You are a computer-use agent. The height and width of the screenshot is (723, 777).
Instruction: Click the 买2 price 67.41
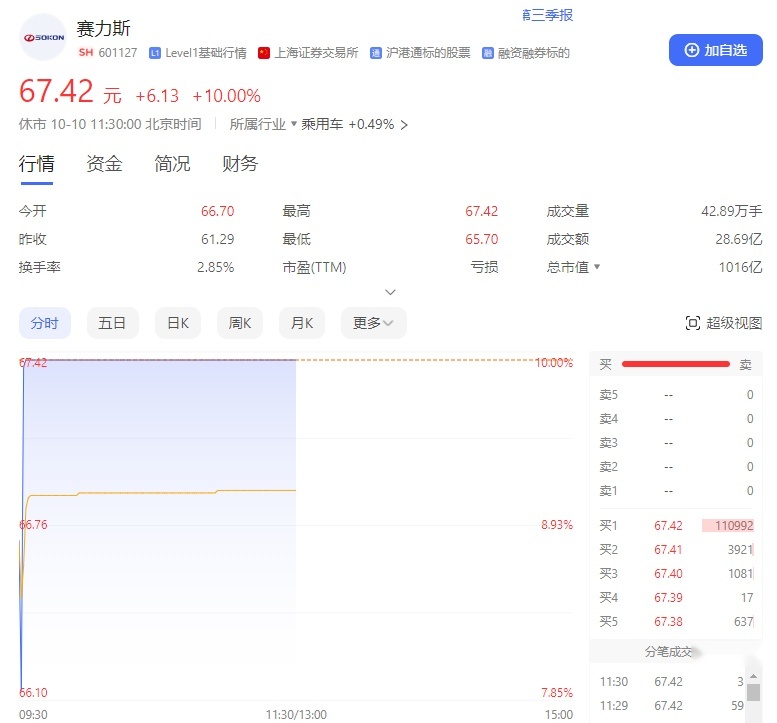(x=668, y=550)
